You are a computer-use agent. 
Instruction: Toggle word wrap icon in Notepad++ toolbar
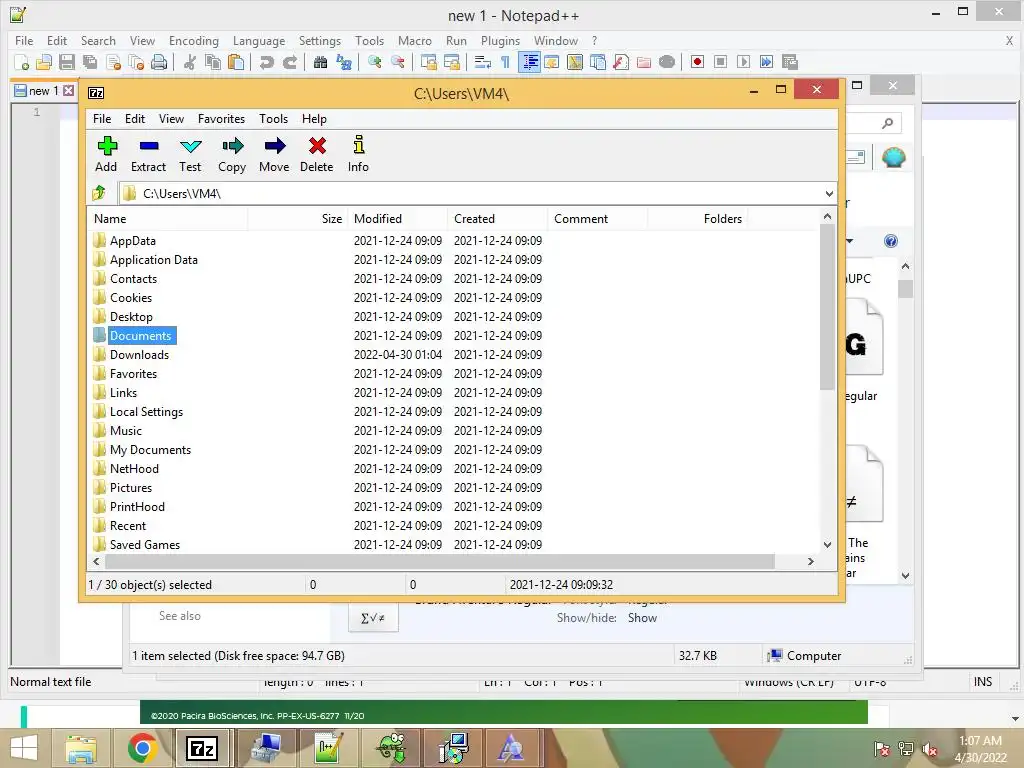[x=483, y=62]
